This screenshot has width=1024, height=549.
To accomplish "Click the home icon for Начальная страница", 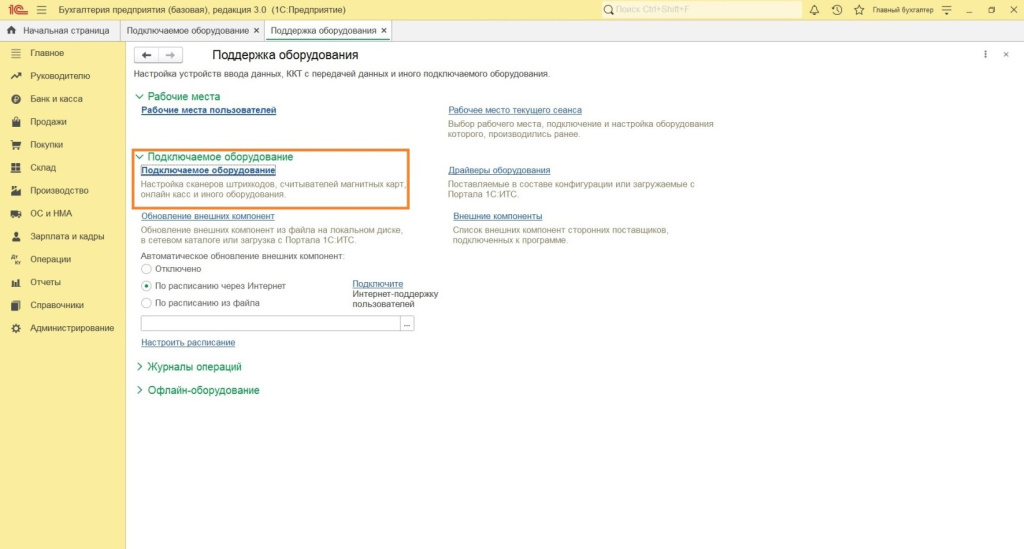I will [x=12, y=31].
